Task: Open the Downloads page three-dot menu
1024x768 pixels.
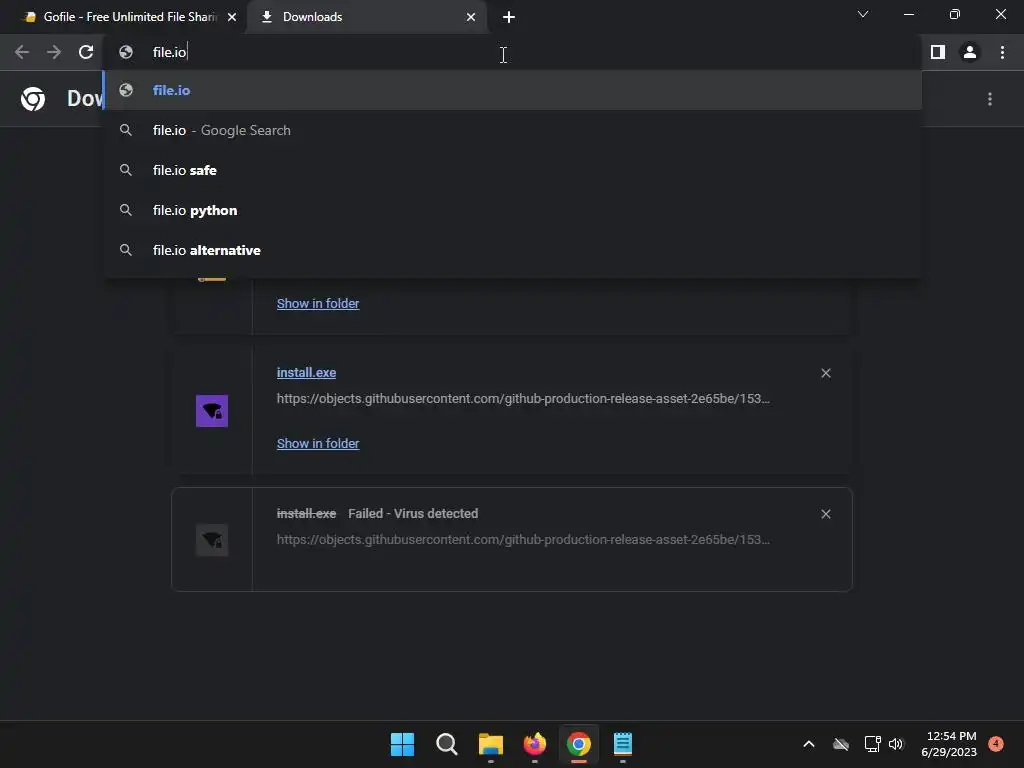Action: (x=990, y=99)
